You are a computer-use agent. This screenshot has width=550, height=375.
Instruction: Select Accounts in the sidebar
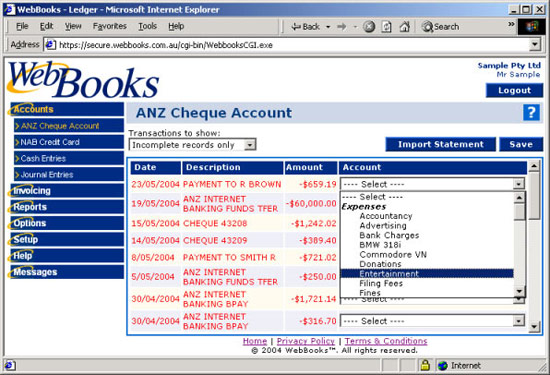(67, 109)
